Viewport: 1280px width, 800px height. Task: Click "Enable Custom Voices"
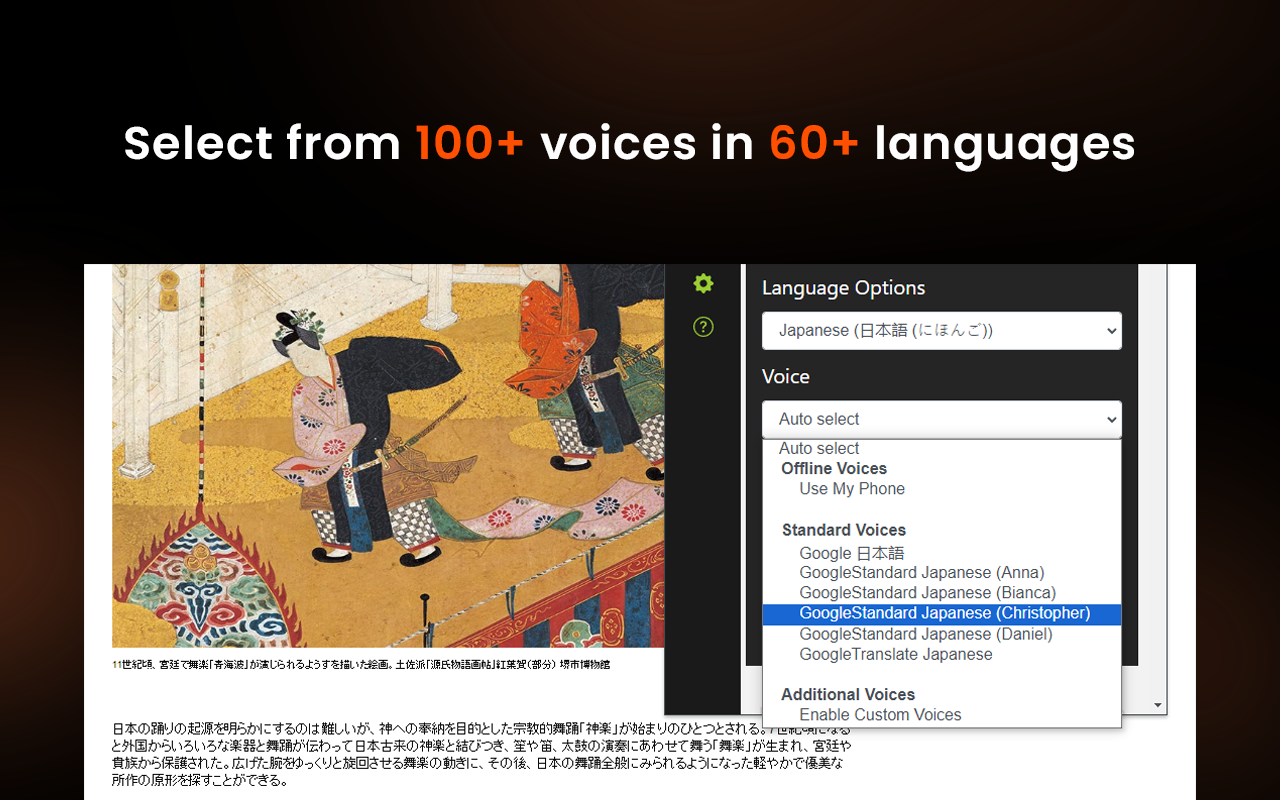pos(880,714)
